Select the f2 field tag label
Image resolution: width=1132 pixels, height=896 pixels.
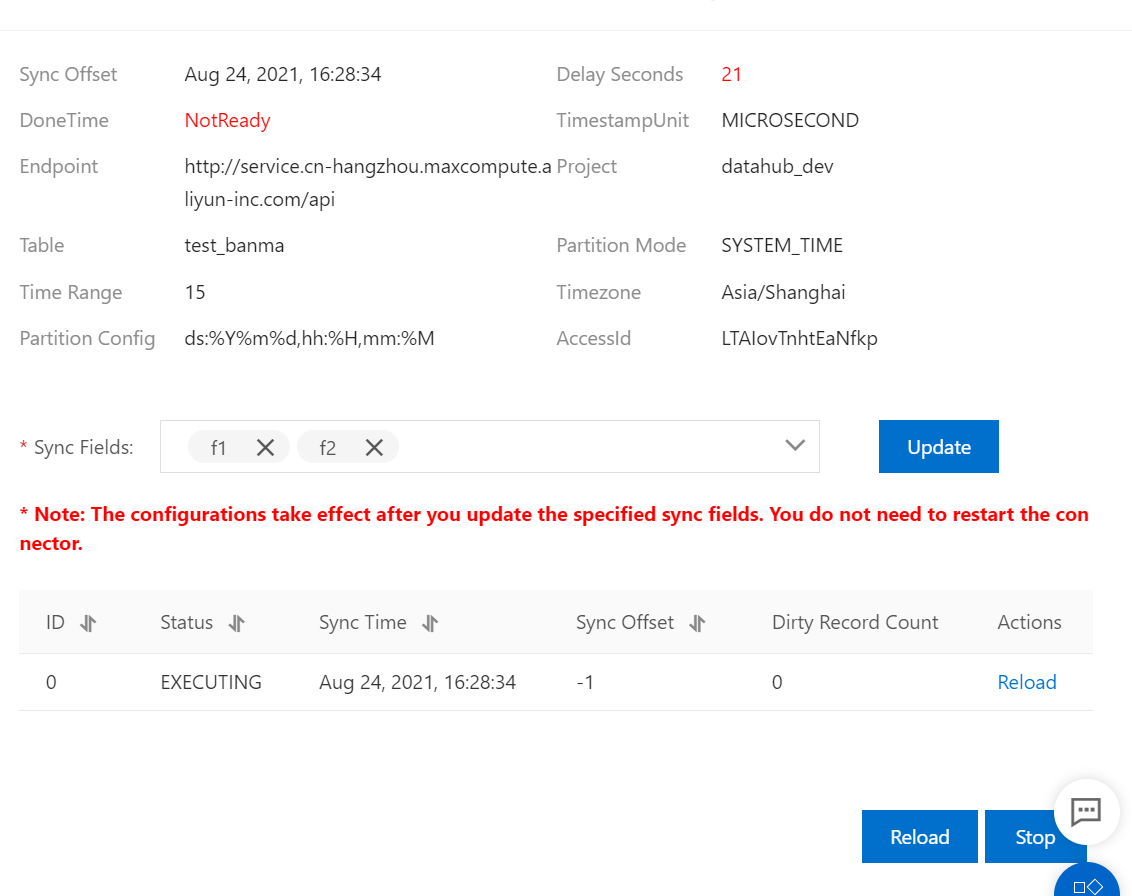coord(328,448)
